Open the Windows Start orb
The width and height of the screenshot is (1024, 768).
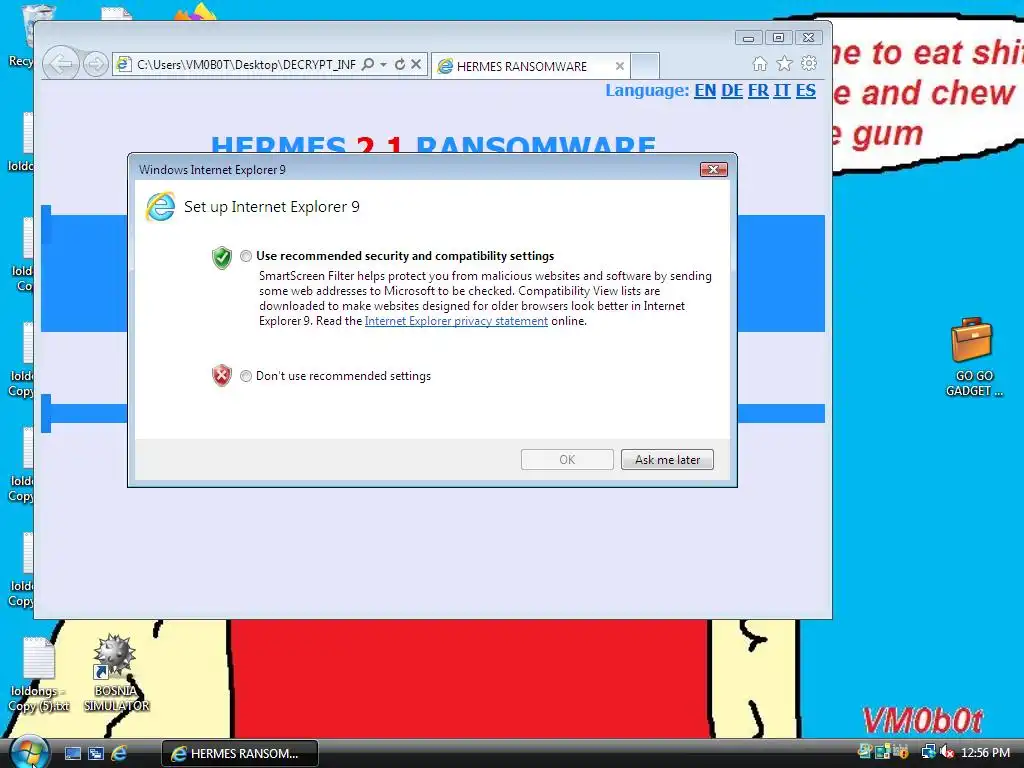(29, 753)
